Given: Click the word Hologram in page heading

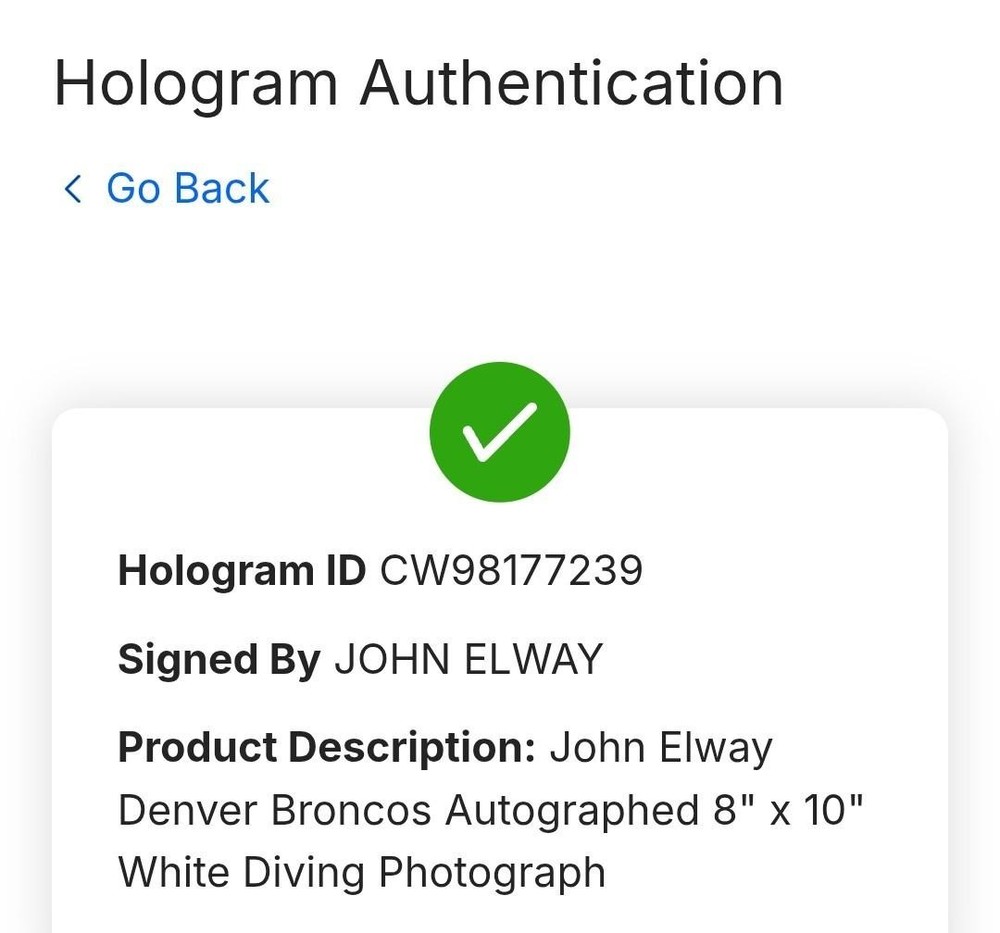Looking at the screenshot, I should [196, 84].
